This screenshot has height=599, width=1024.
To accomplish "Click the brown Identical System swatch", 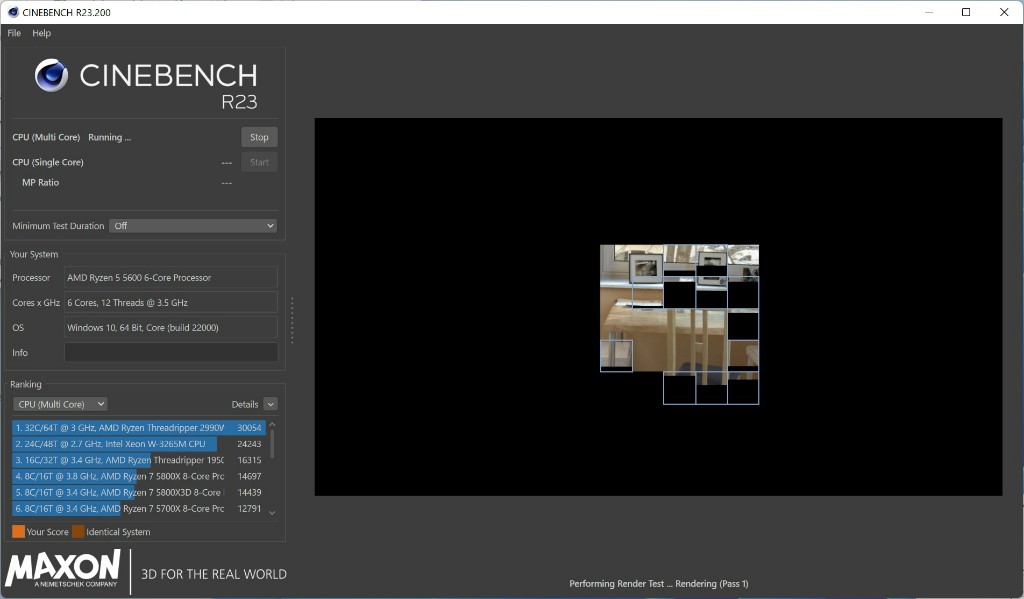I will (x=78, y=532).
